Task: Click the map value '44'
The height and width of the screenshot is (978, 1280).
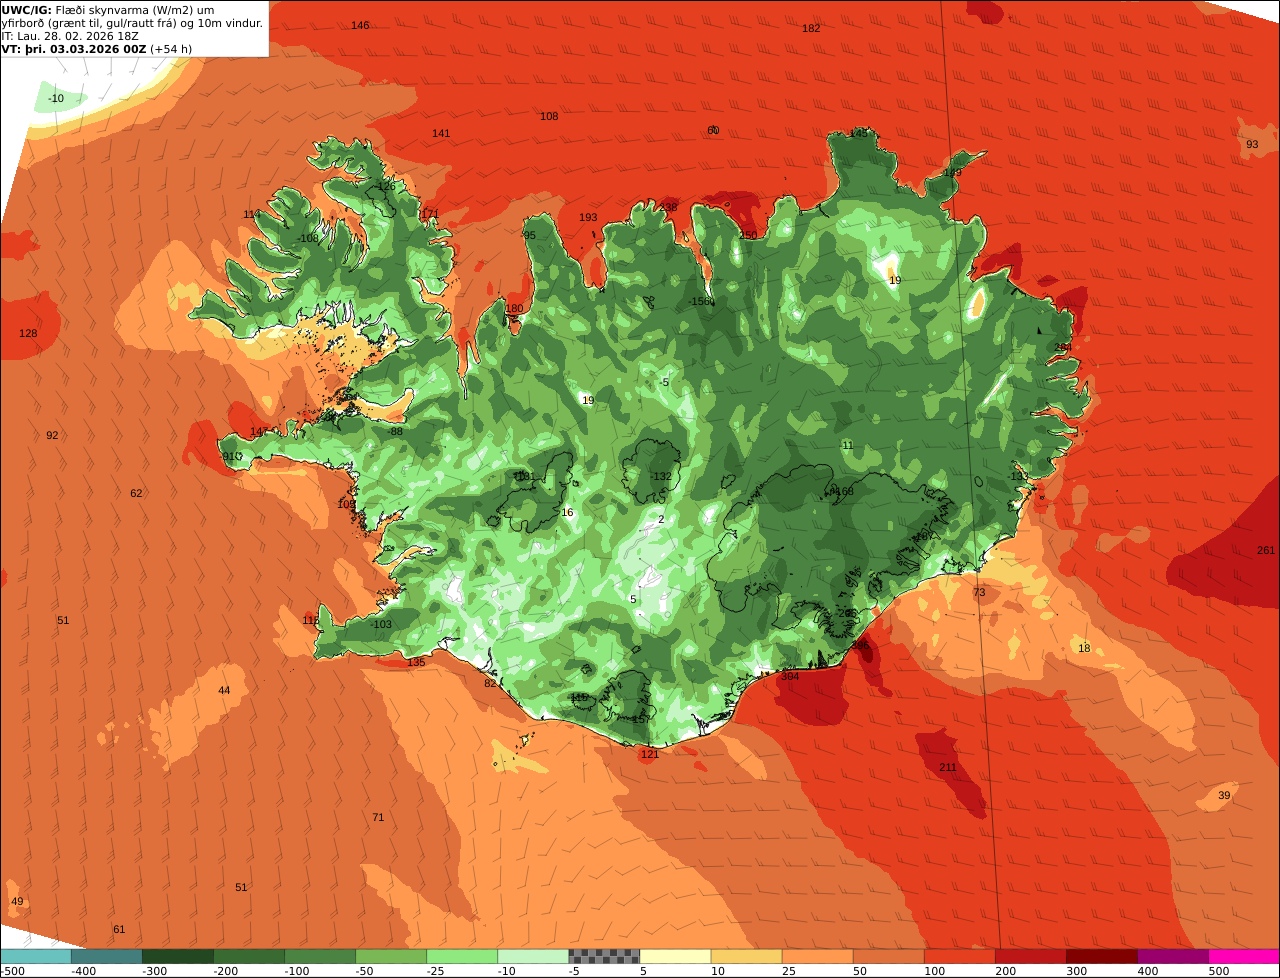Action: coord(224,690)
